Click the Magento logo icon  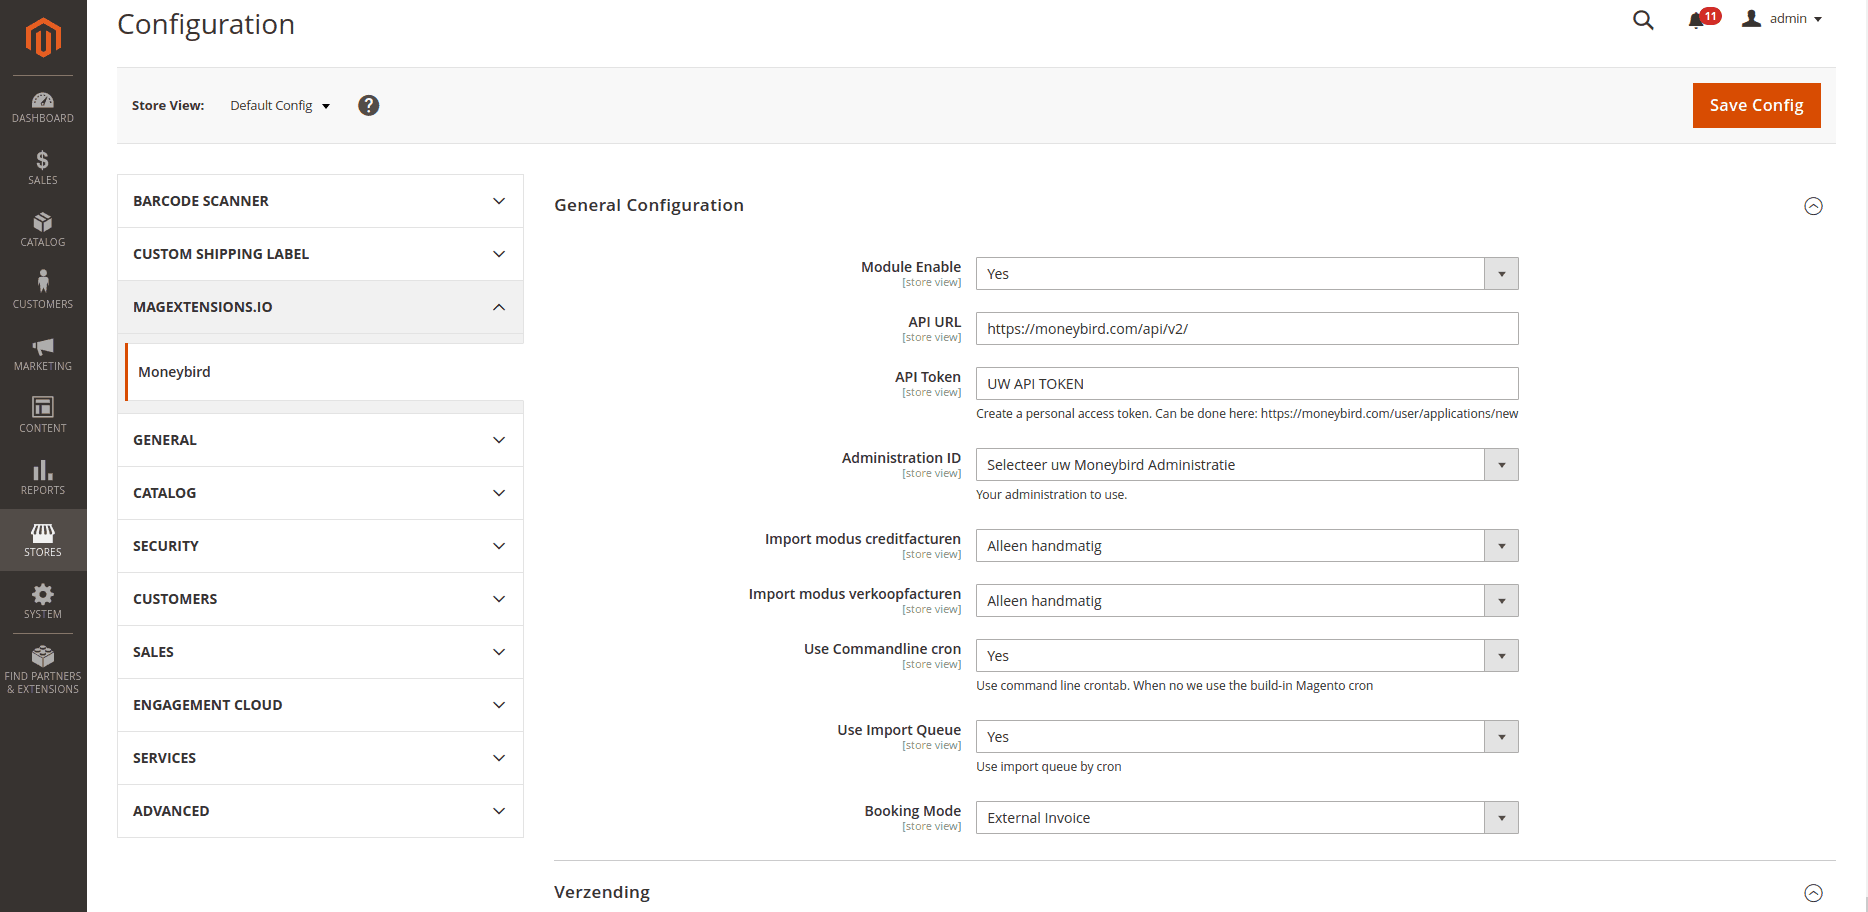point(43,38)
